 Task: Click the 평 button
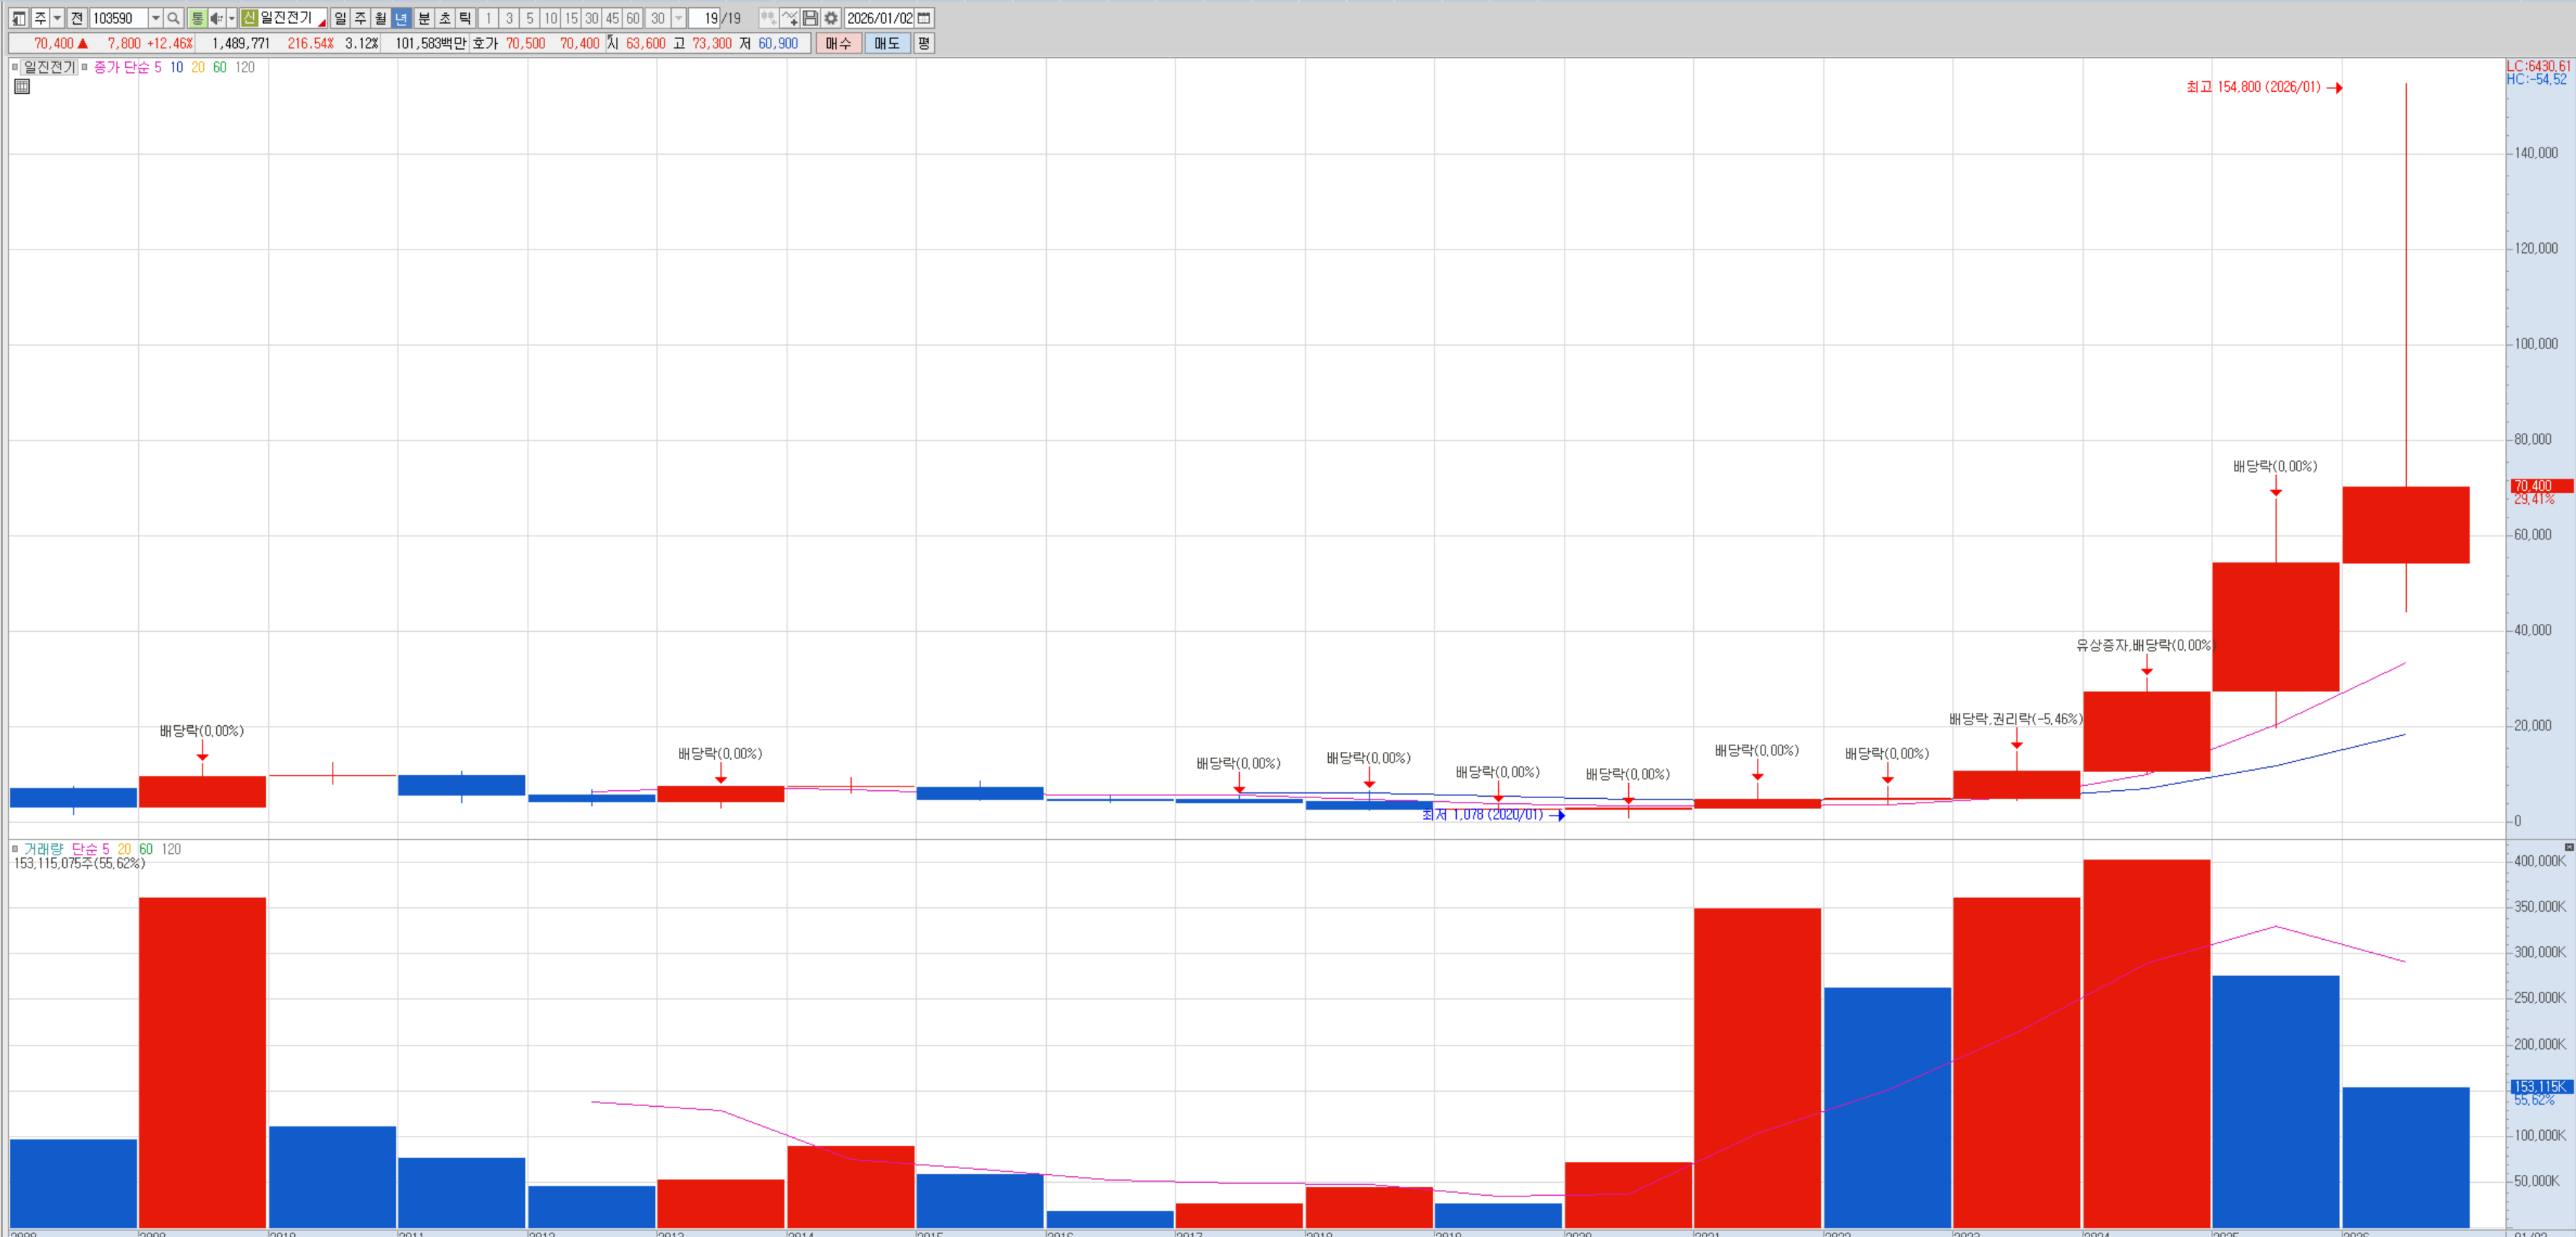click(924, 43)
